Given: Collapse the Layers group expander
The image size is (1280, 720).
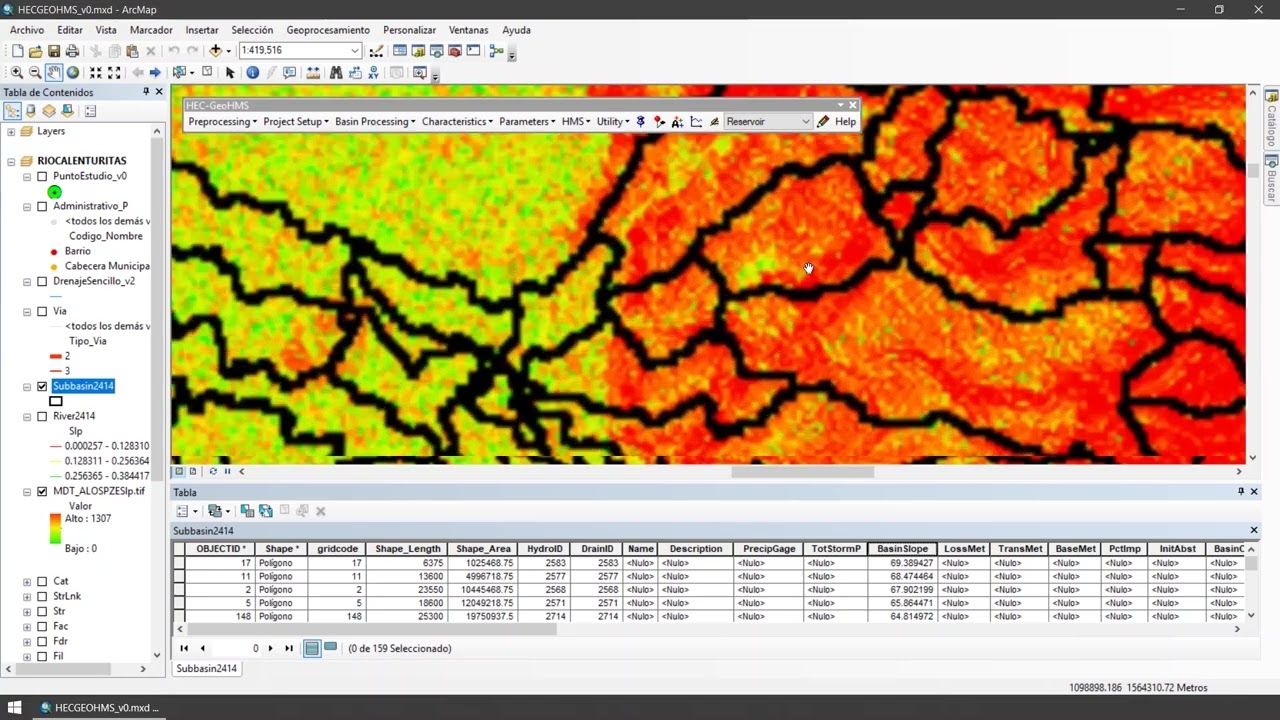Looking at the screenshot, I should tap(12, 132).
